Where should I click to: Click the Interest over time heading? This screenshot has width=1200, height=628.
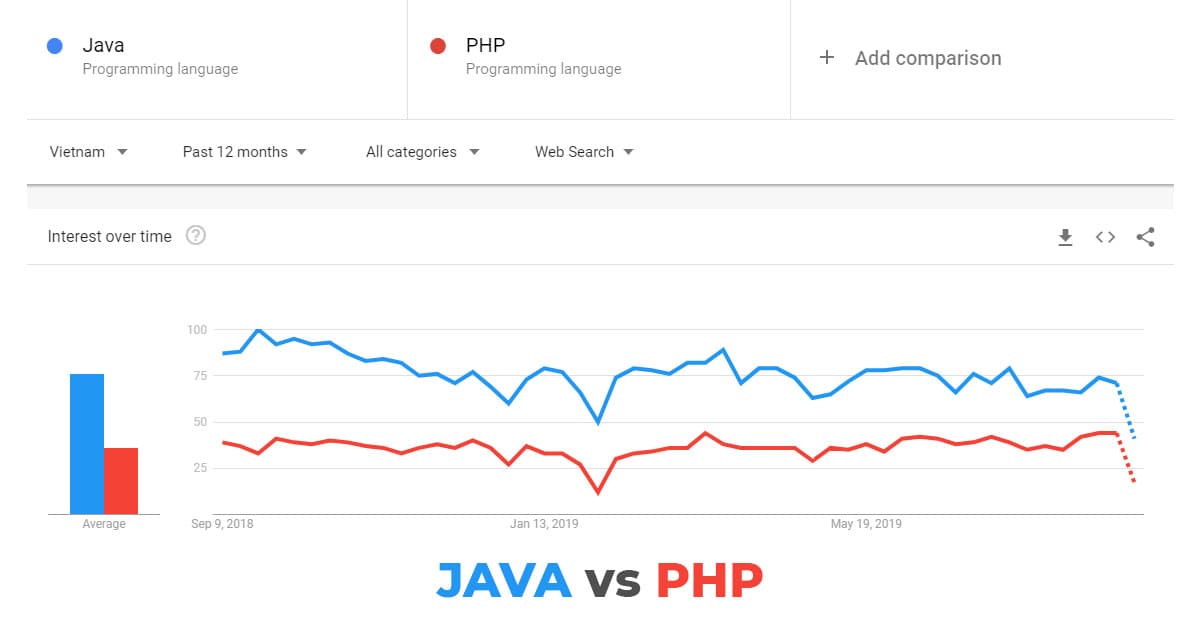pyautogui.click(x=109, y=235)
